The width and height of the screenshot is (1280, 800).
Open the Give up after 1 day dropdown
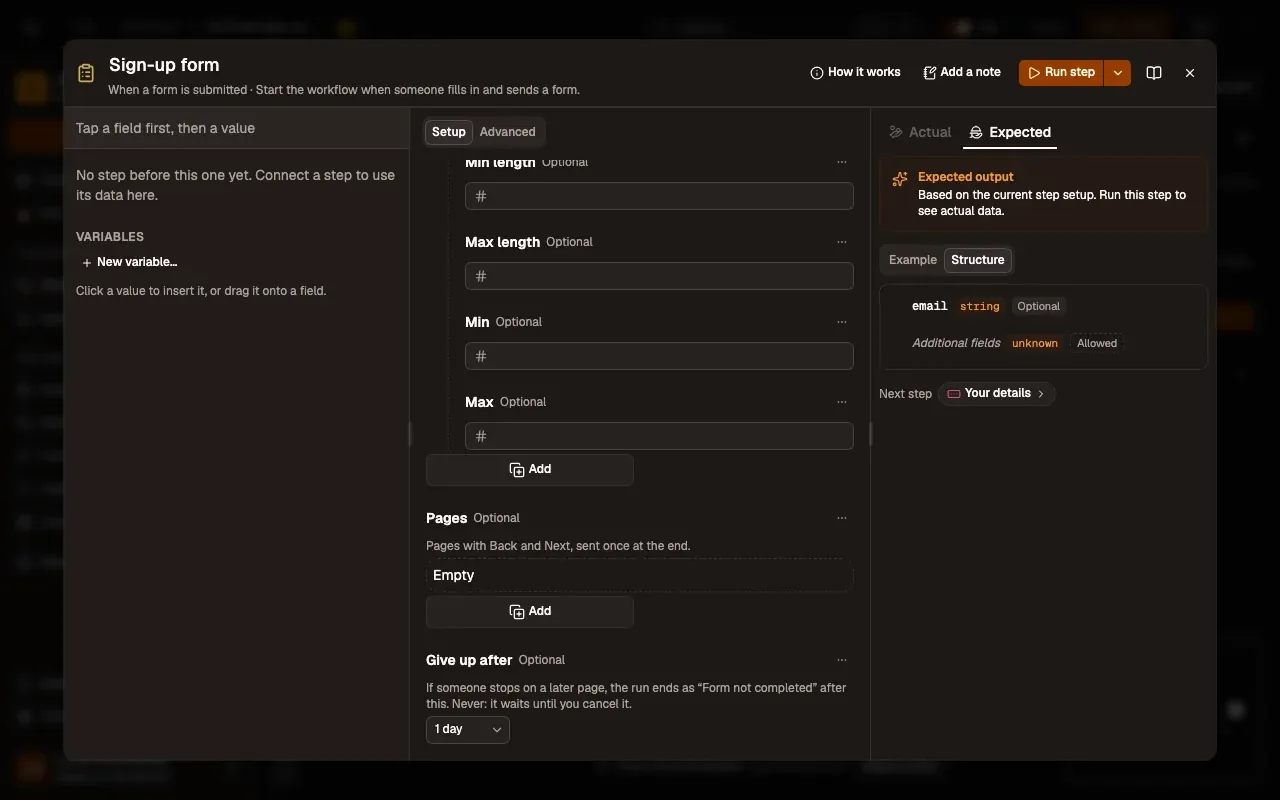[468, 730]
